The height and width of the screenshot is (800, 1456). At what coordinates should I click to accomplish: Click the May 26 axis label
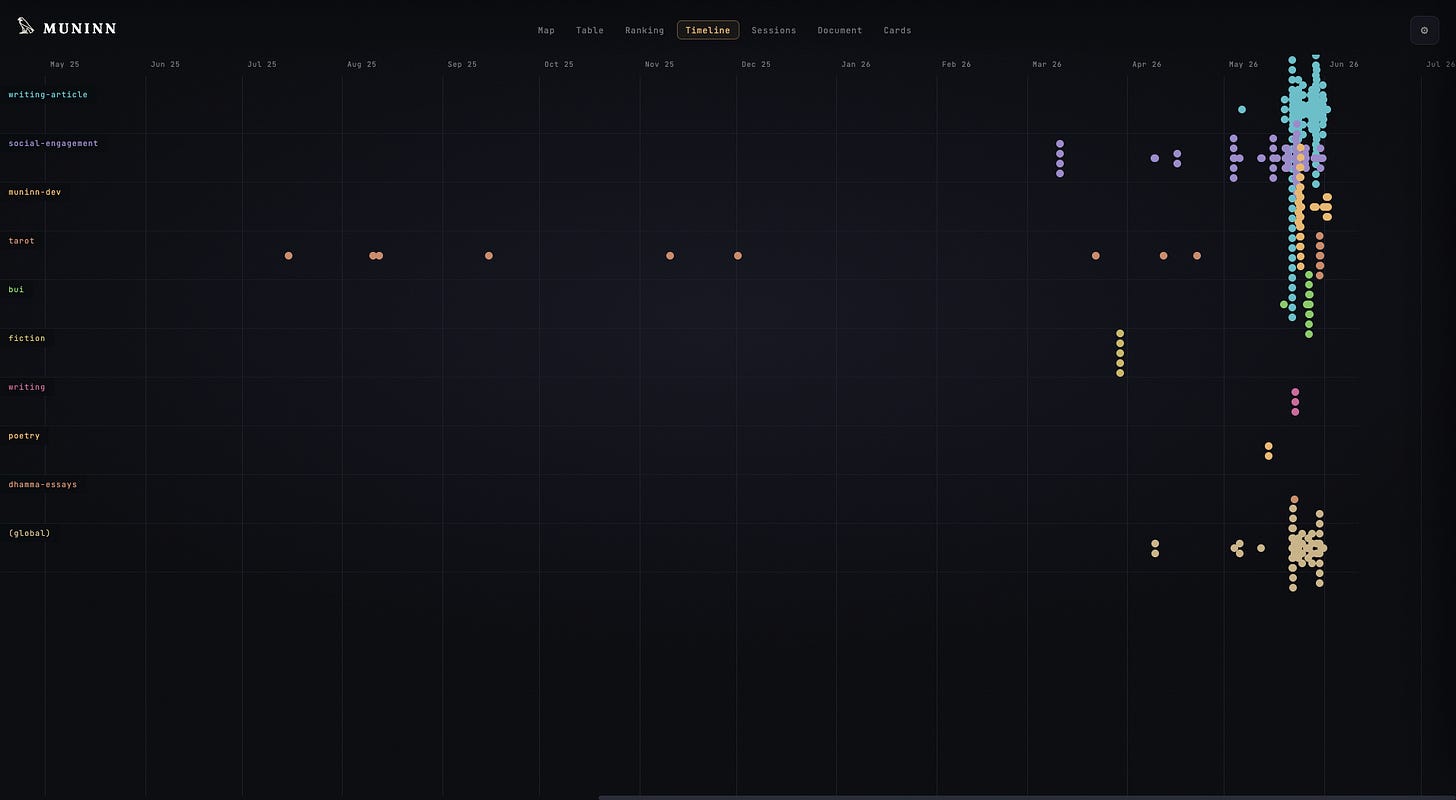pyautogui.click(x=1243, y=64)
